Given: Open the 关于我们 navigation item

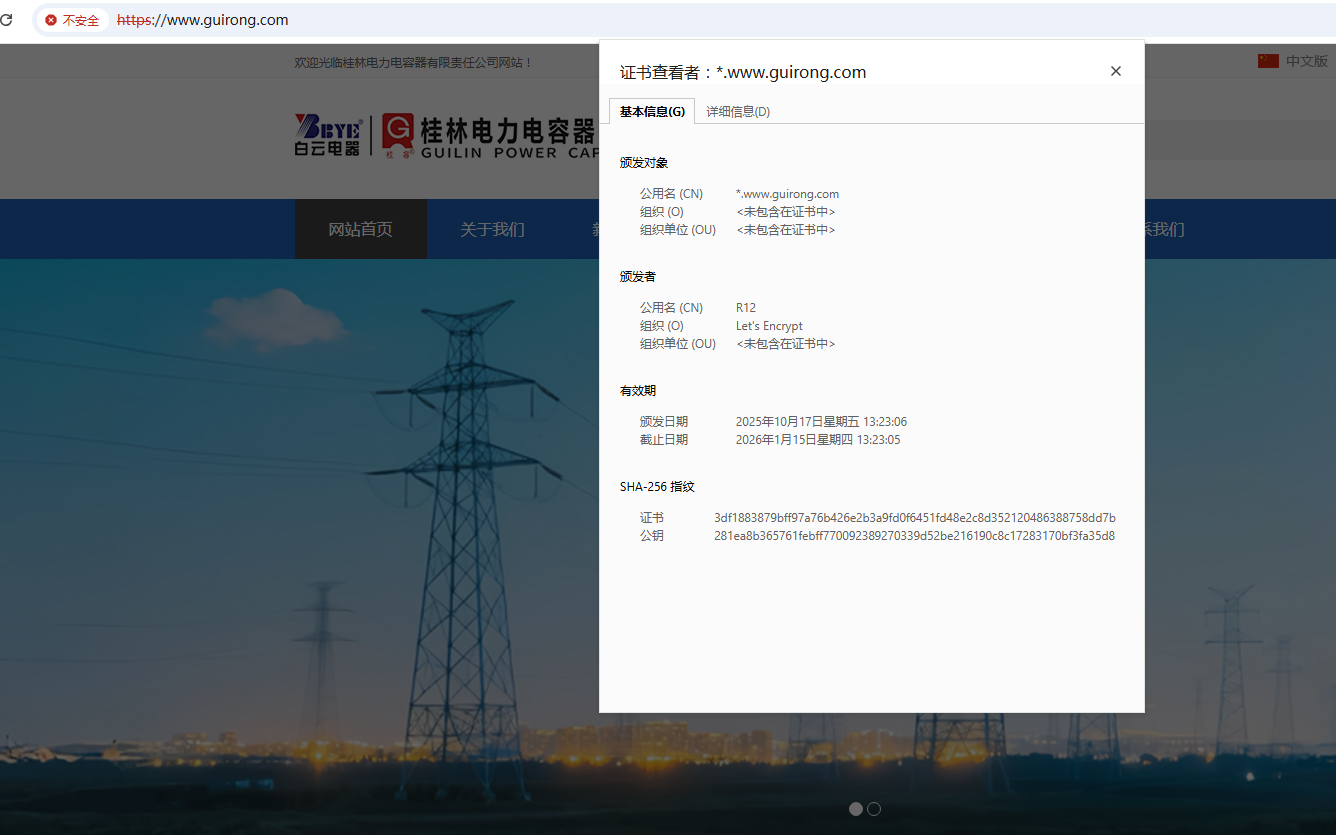Looking at the screenshot, I should pyautogui.click(x=492, y=229).
